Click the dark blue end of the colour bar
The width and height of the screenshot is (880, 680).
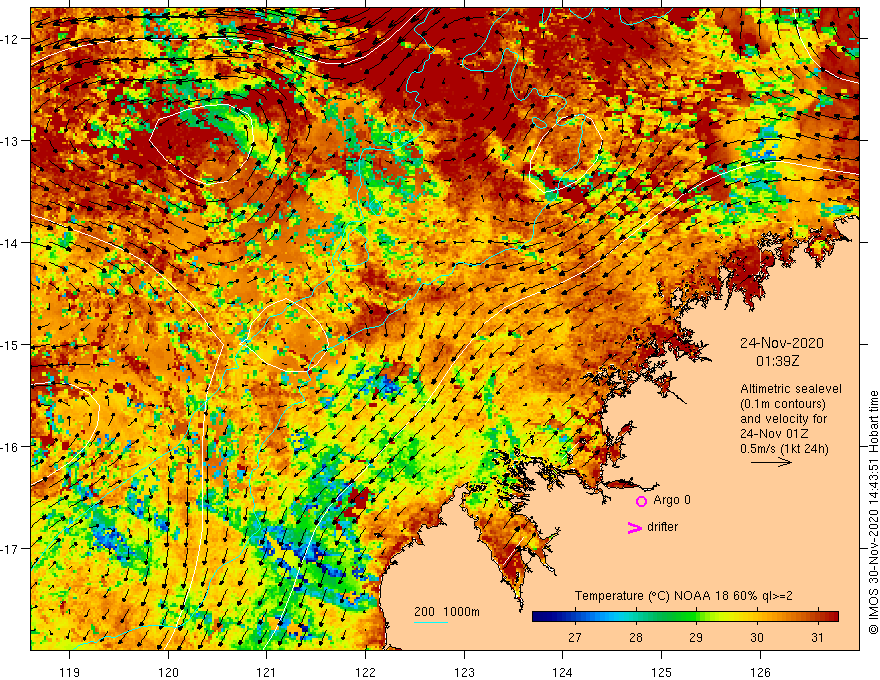coord(538,617)
